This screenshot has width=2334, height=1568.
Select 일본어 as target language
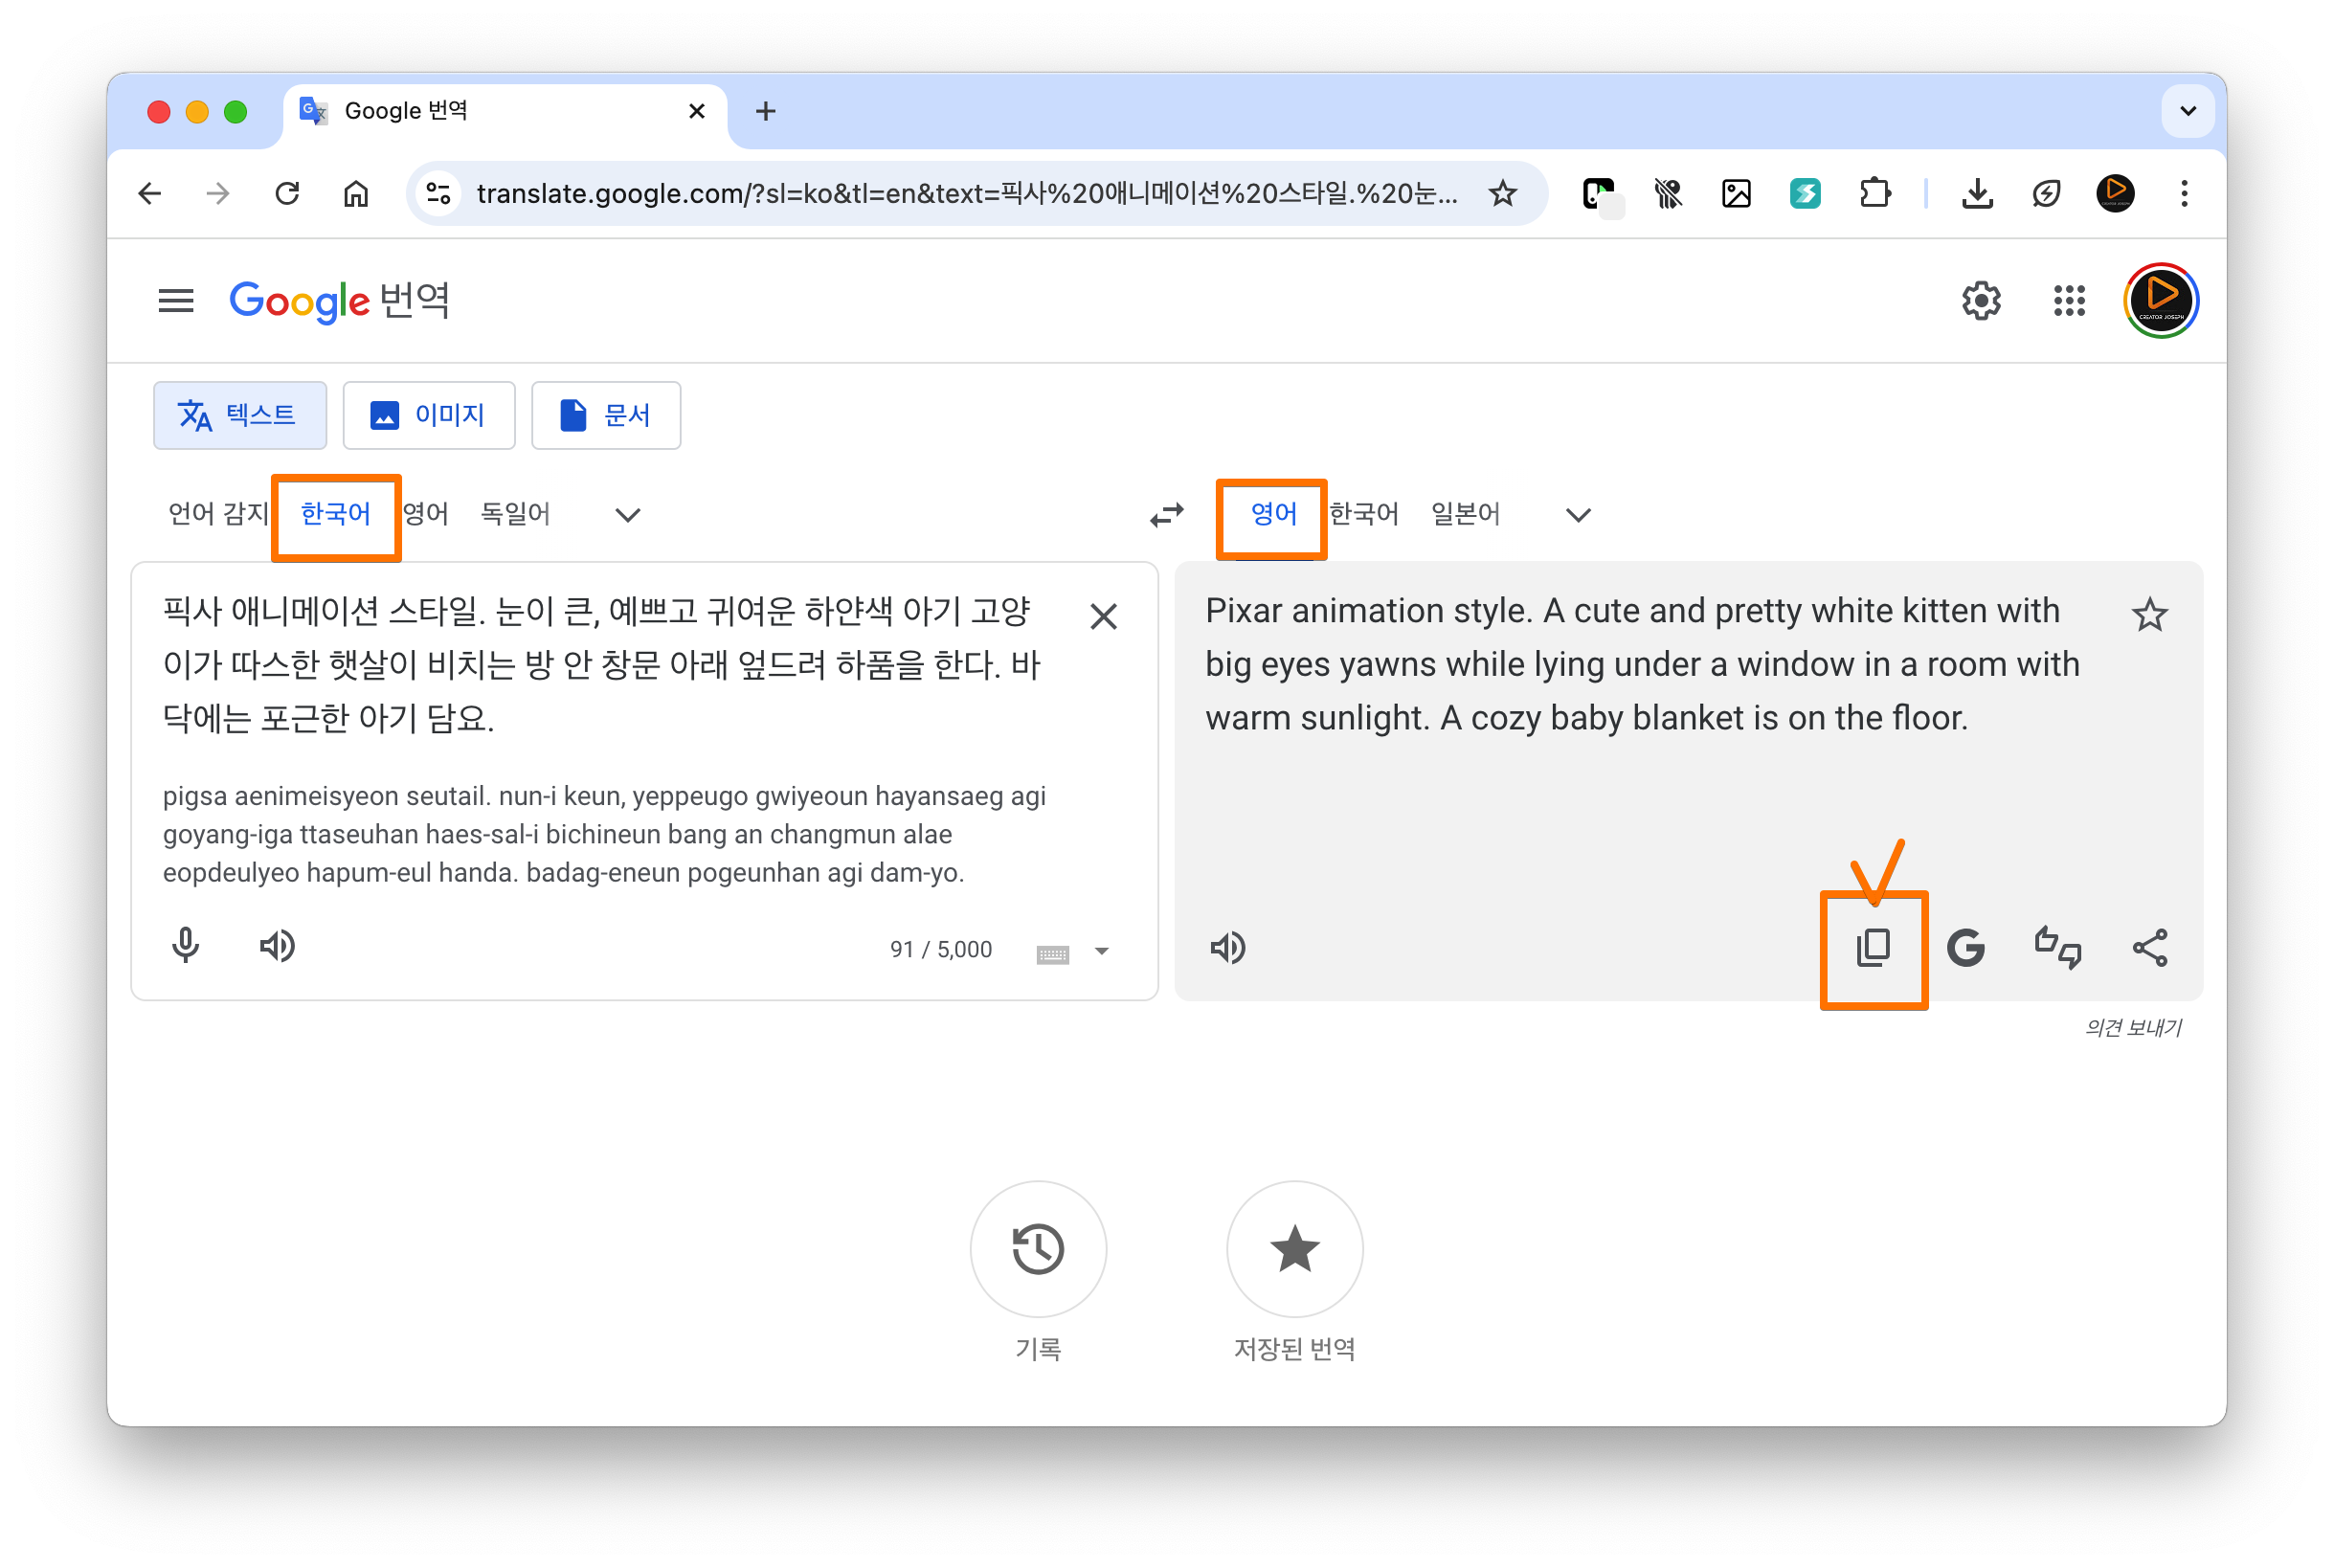pyautogui.click(x=1465, y=514)
